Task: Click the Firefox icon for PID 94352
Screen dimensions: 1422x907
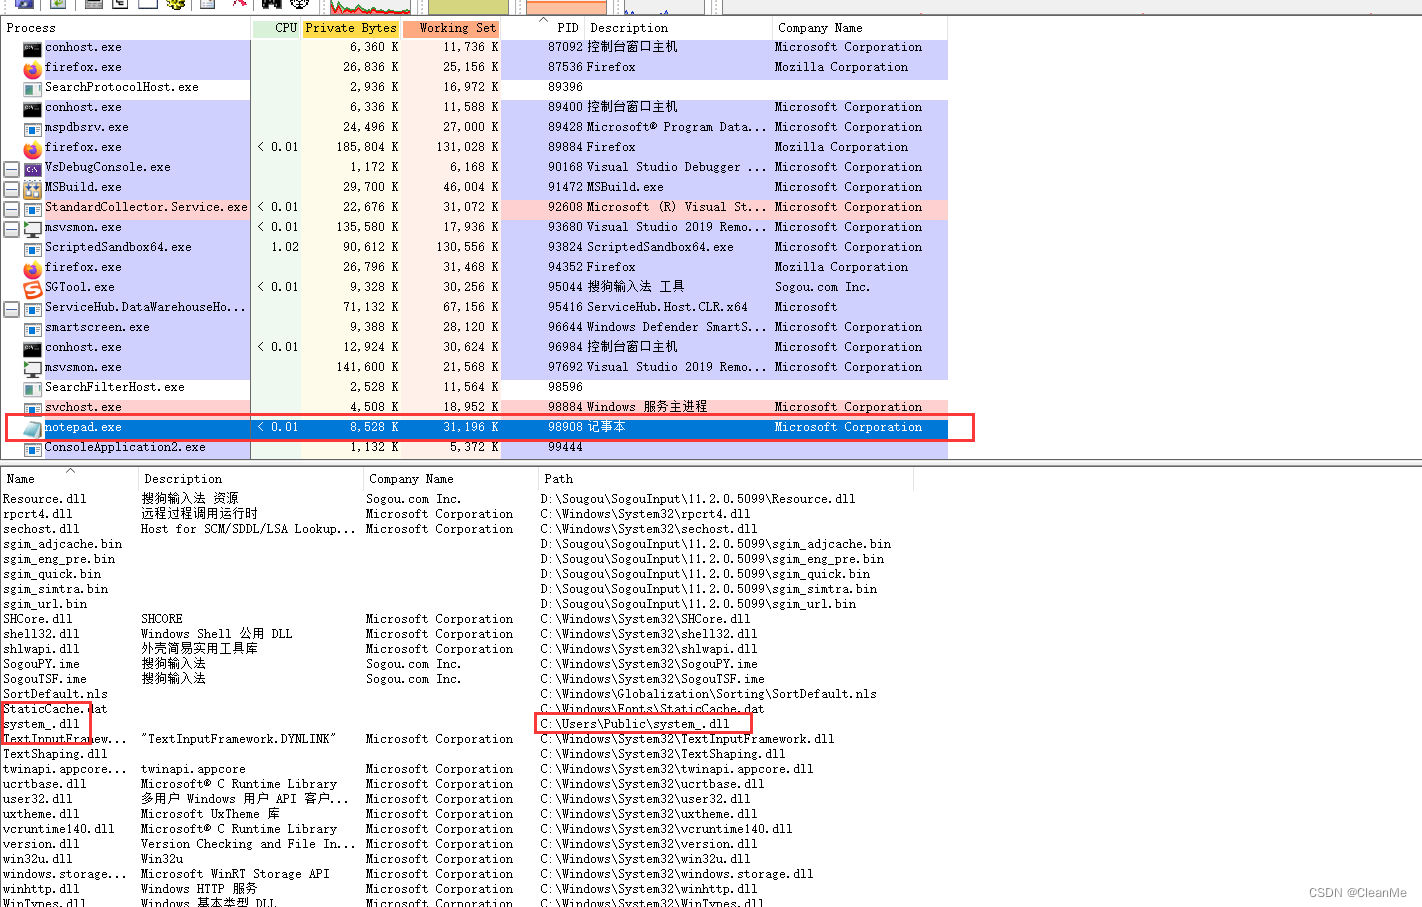Action: point(32,269)
